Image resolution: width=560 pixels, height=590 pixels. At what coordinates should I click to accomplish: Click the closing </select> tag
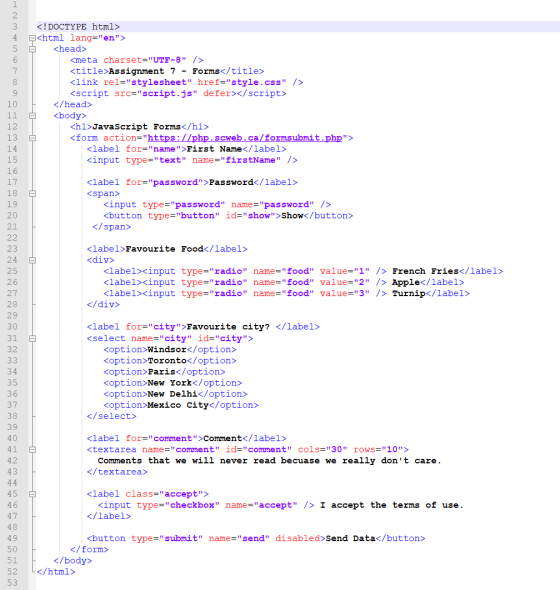pos(111,416)
